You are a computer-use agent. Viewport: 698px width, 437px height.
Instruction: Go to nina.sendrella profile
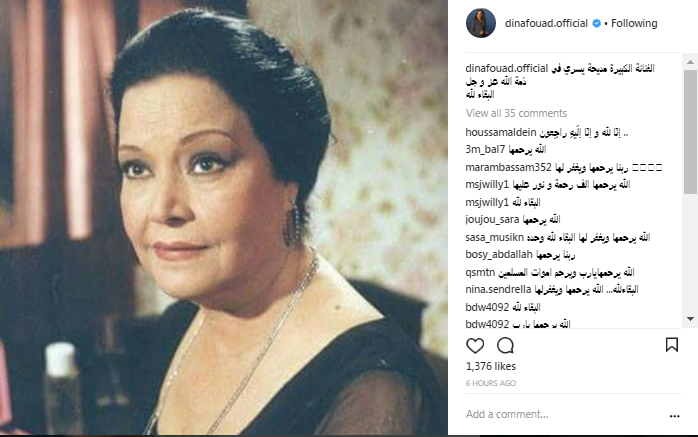(498, 290)
